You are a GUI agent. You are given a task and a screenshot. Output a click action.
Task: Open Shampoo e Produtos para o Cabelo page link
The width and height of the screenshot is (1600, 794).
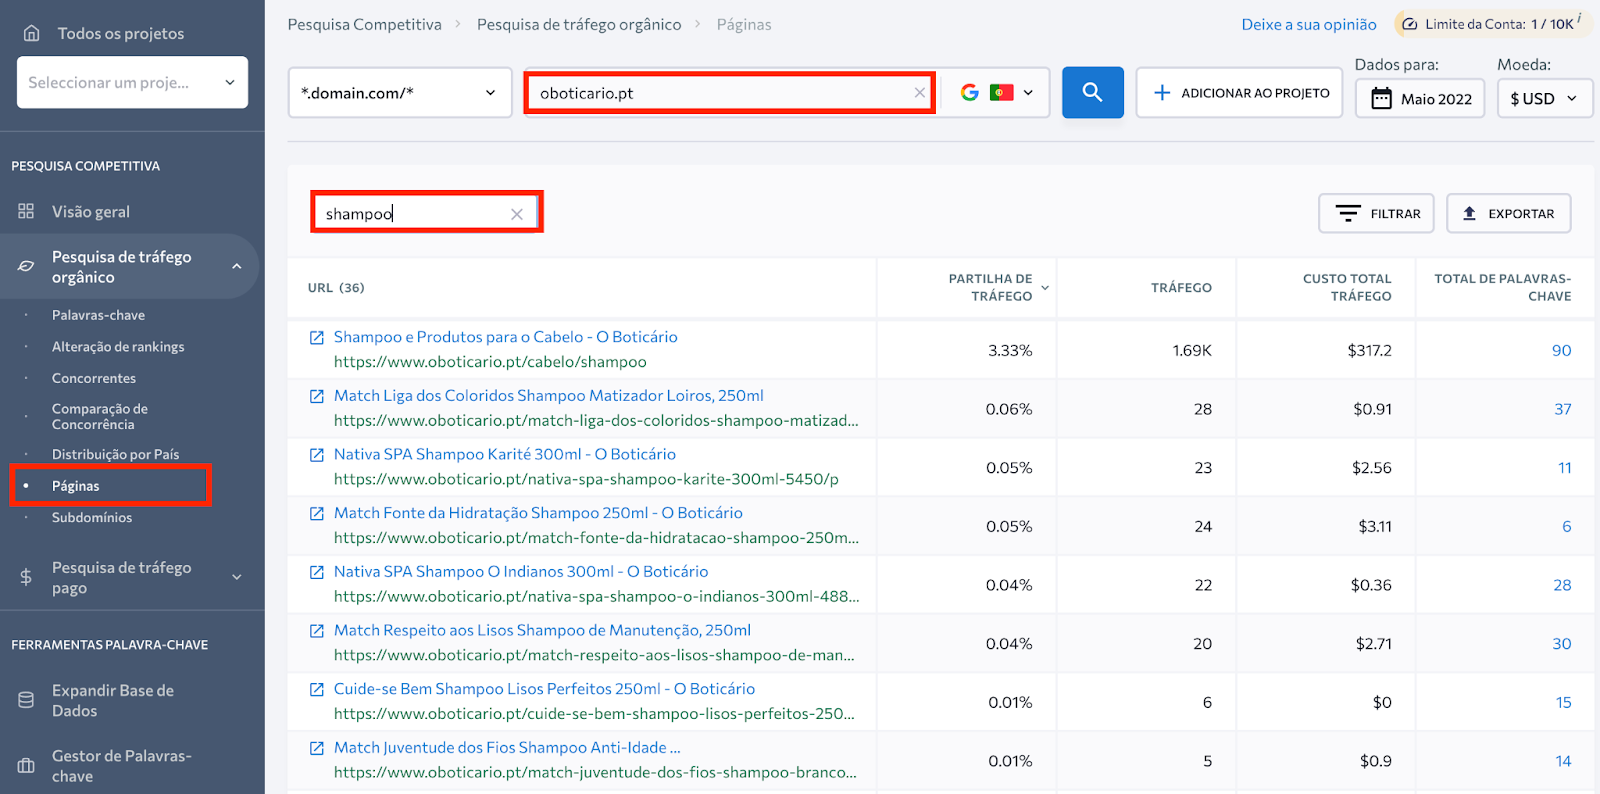pyautogui.click(x=506, y=337)
